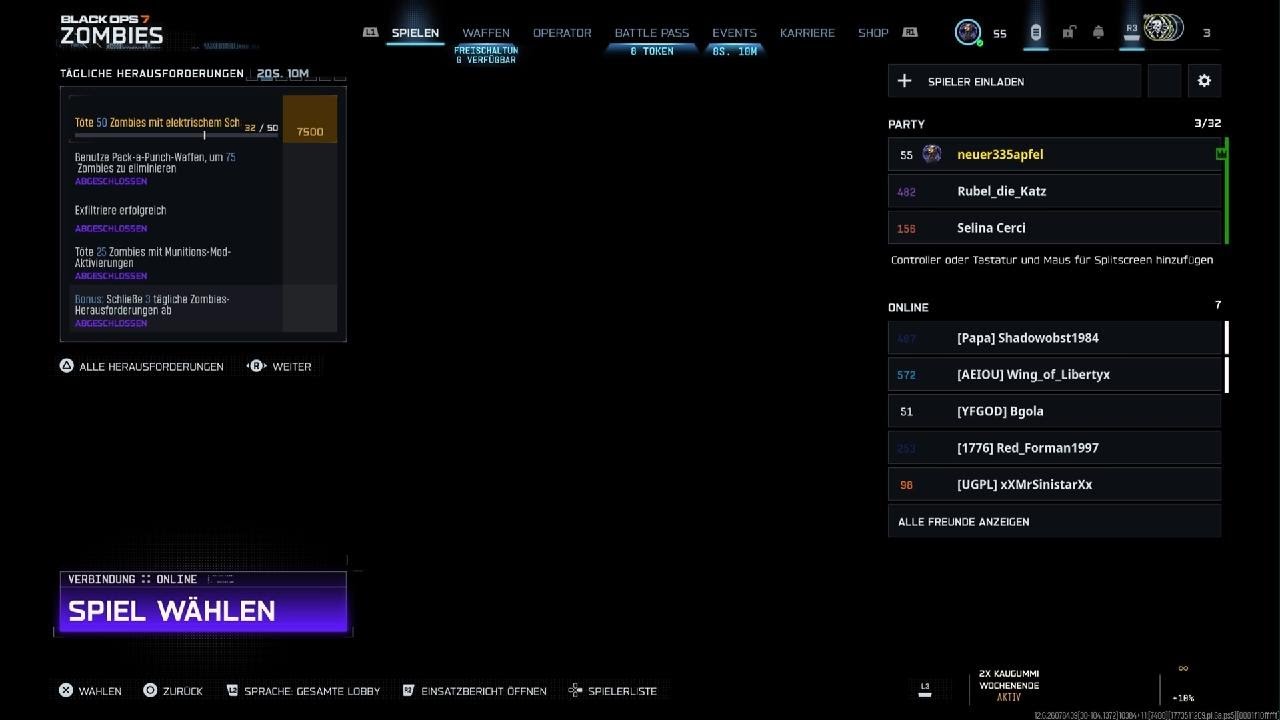The image size is (1280, 720).
Task: Click the 32/50 electric kills progress bar
Action: click(176, 135)
